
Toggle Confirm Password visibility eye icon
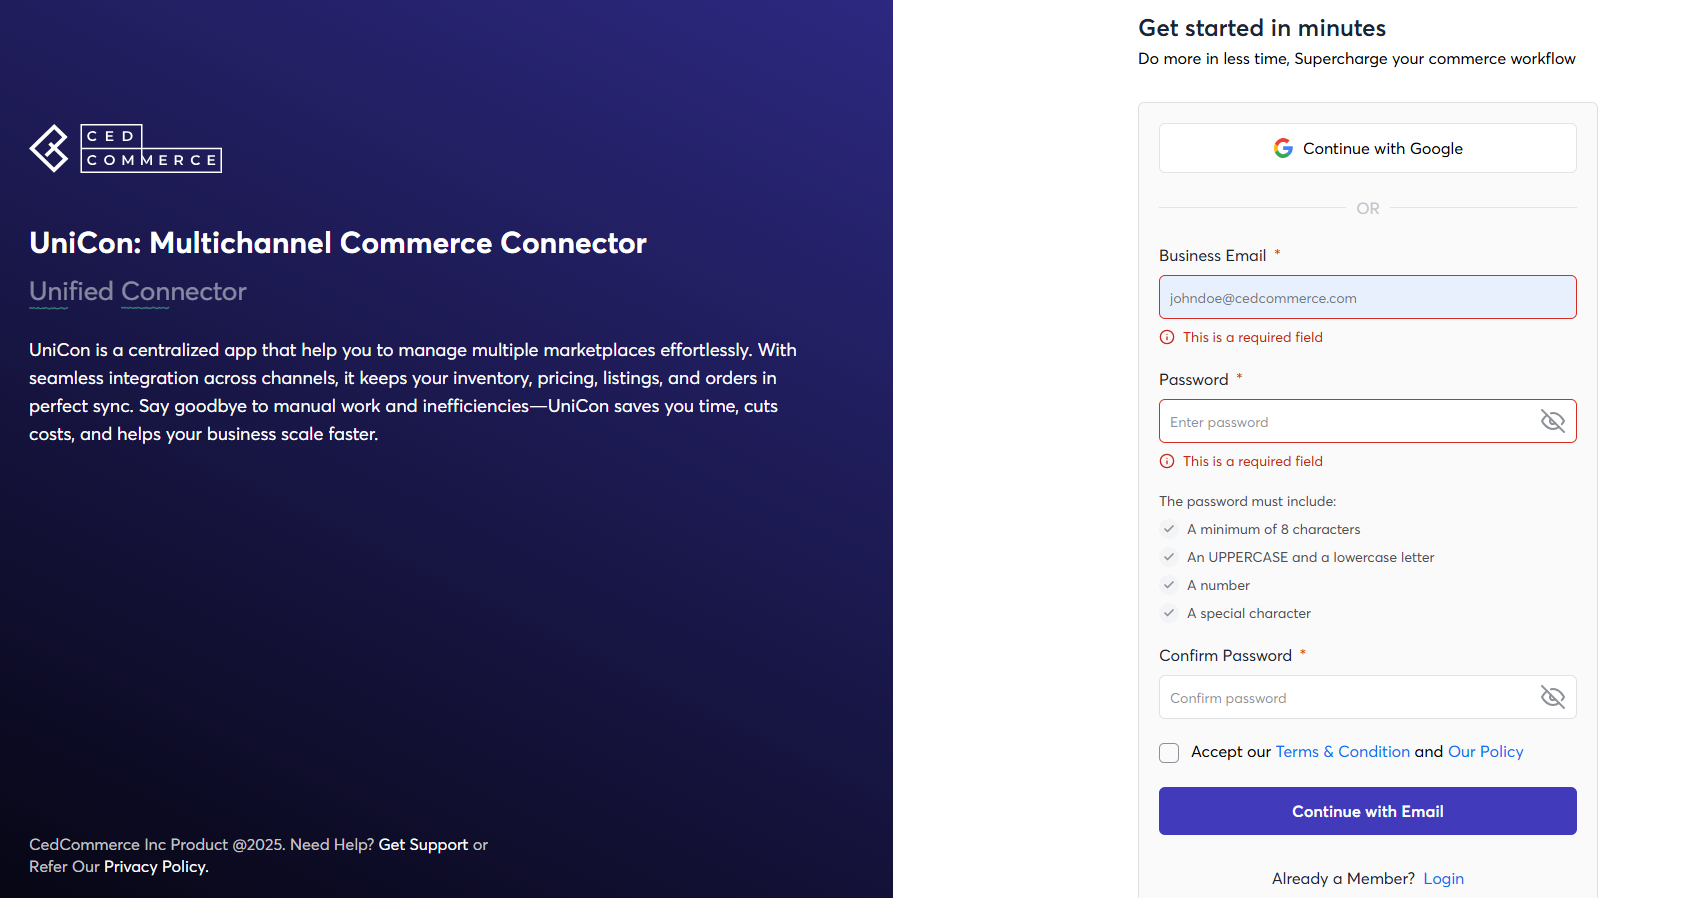pos(1552,697)
